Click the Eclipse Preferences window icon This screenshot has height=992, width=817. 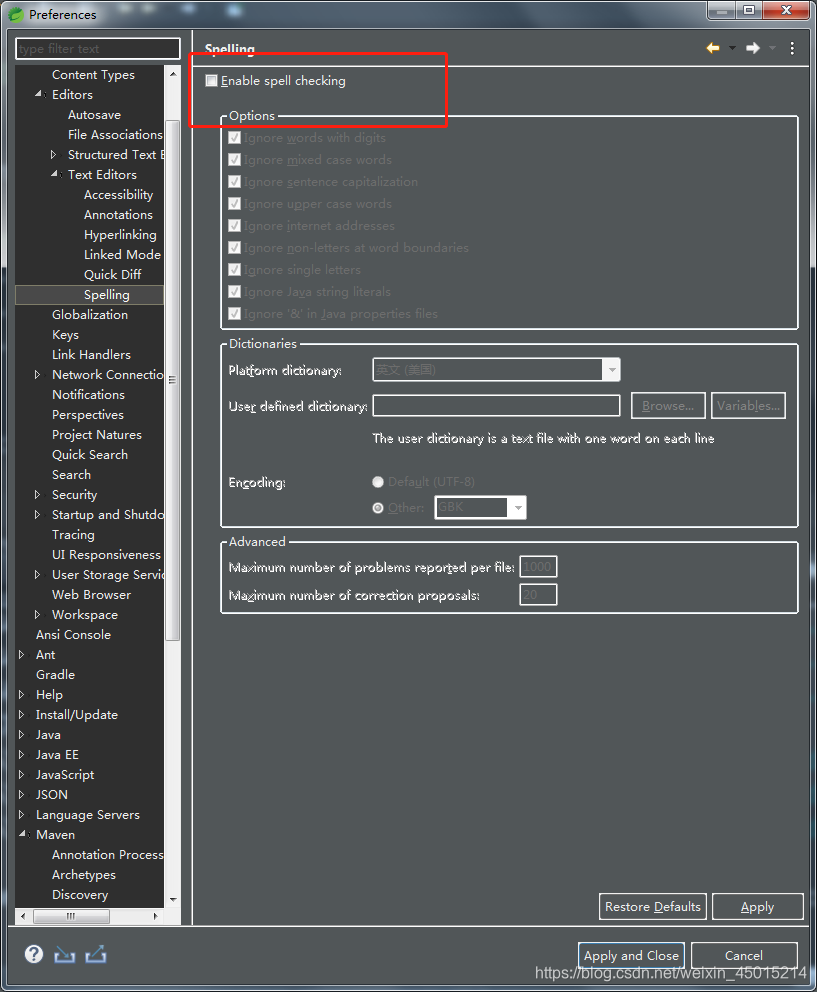[16, 14]
